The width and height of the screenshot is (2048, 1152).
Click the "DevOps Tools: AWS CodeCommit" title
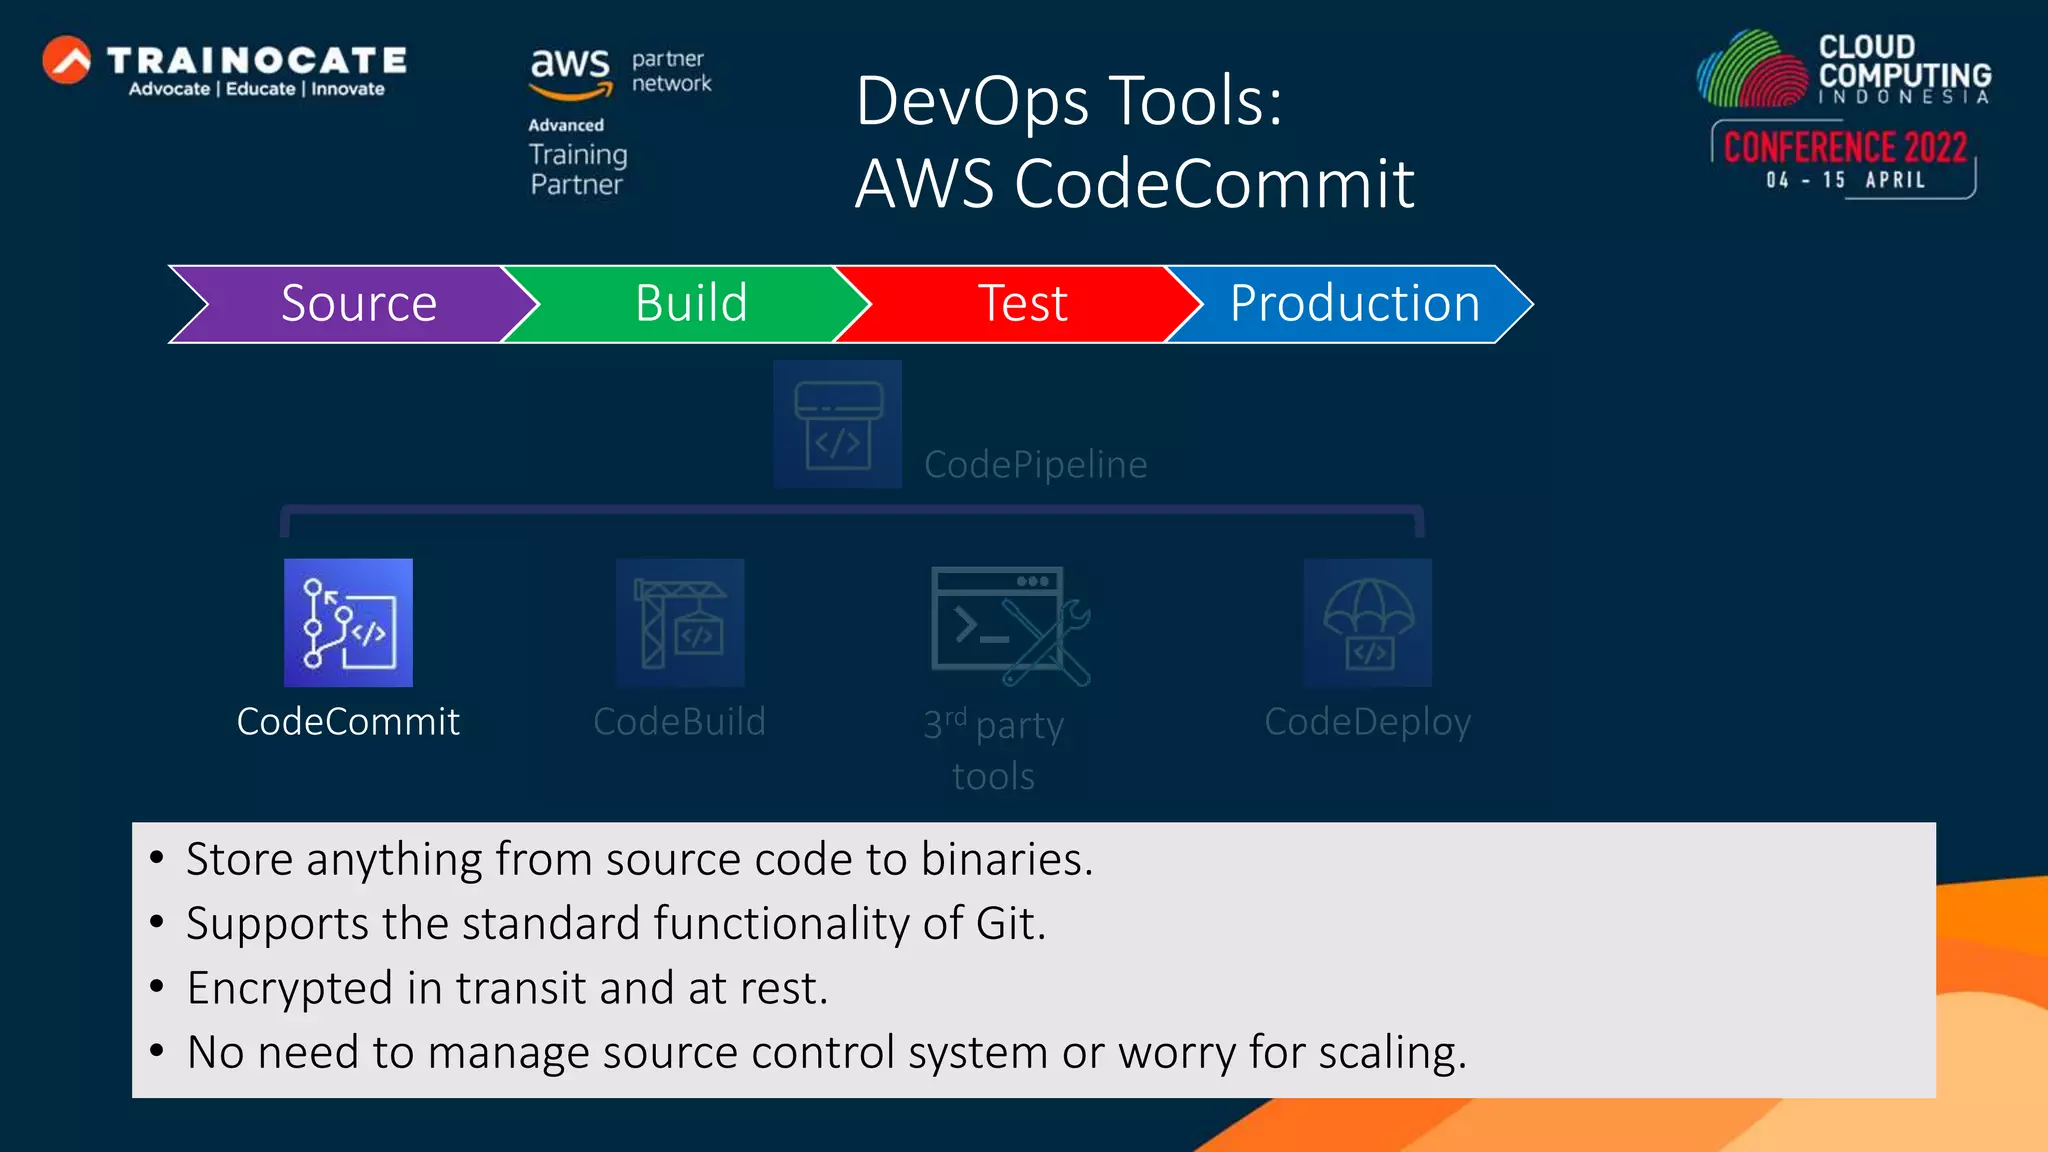point(1135,142)
